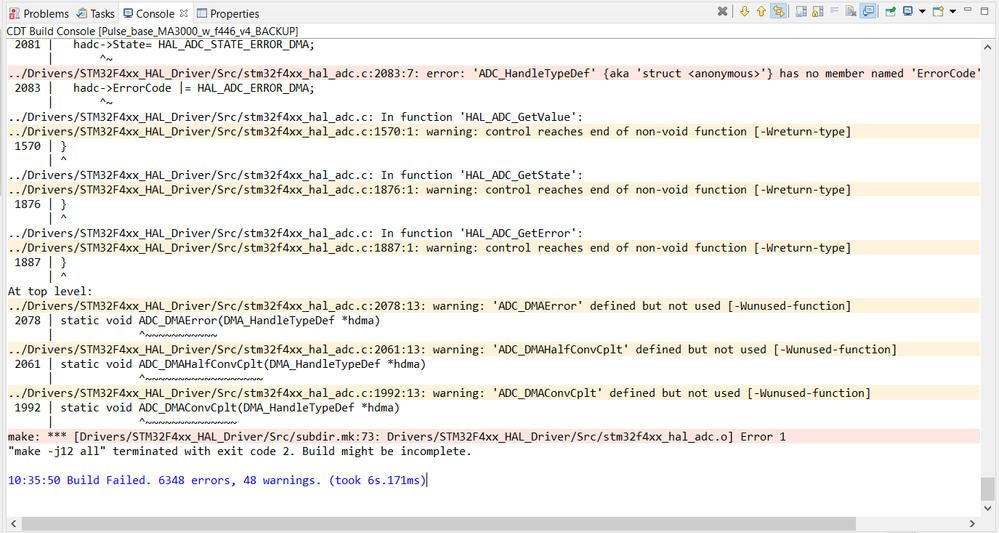Click the 'Build Failed. 6348 errors' summary line

[x=216, y=480]
